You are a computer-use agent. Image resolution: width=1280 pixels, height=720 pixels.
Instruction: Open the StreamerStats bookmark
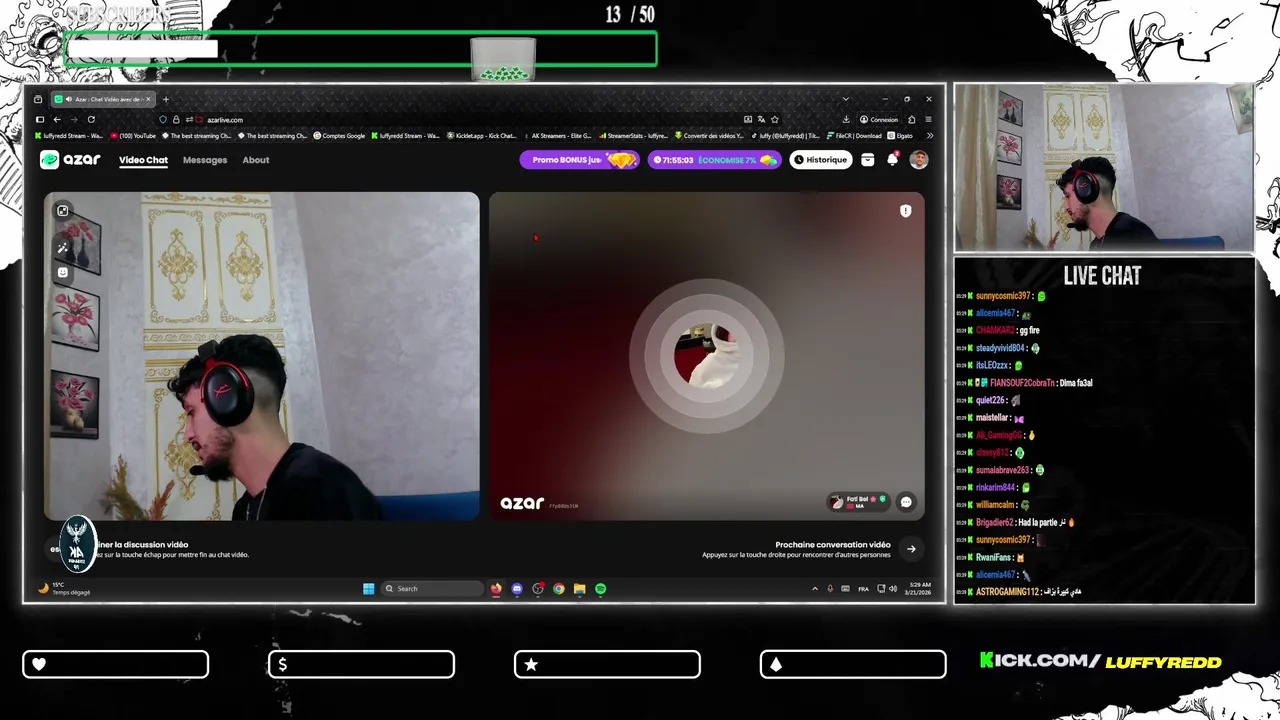coord(632,136)
